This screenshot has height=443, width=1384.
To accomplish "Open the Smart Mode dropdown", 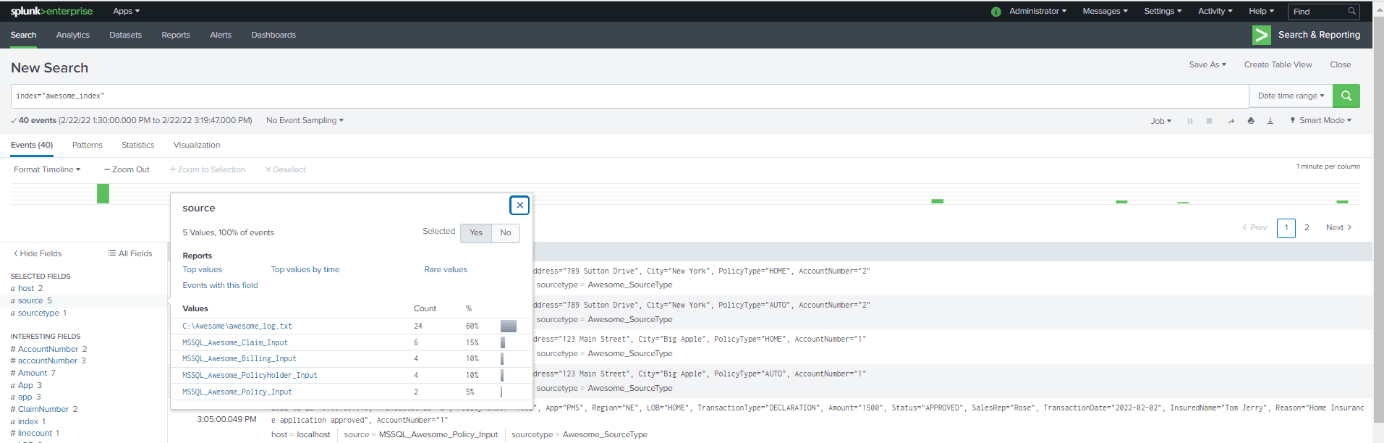I will (1320, 120).
